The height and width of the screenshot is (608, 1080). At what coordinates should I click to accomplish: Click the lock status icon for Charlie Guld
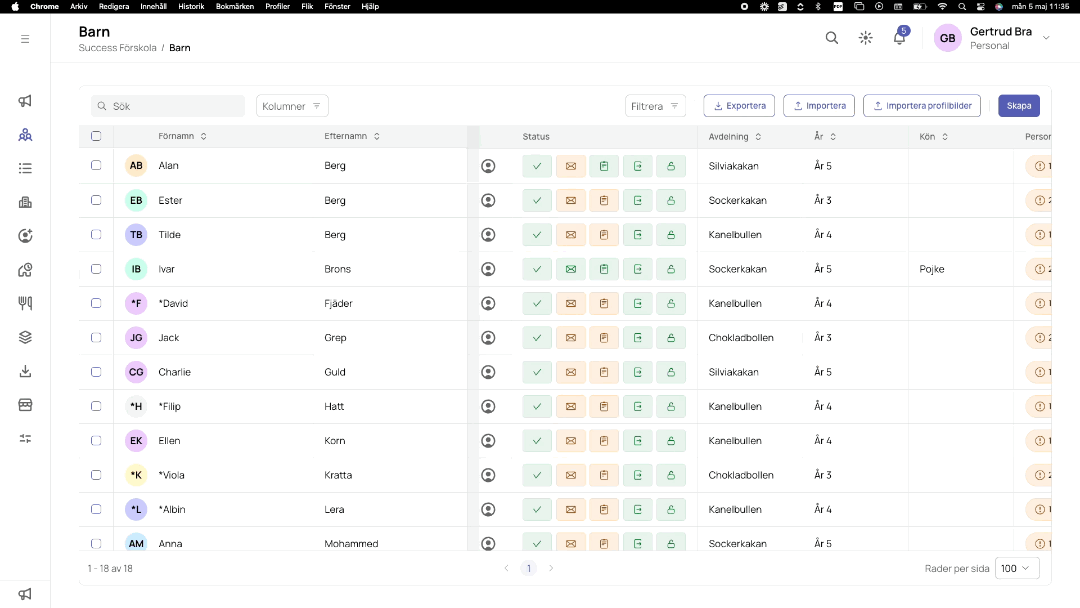(x=671, y=373)
